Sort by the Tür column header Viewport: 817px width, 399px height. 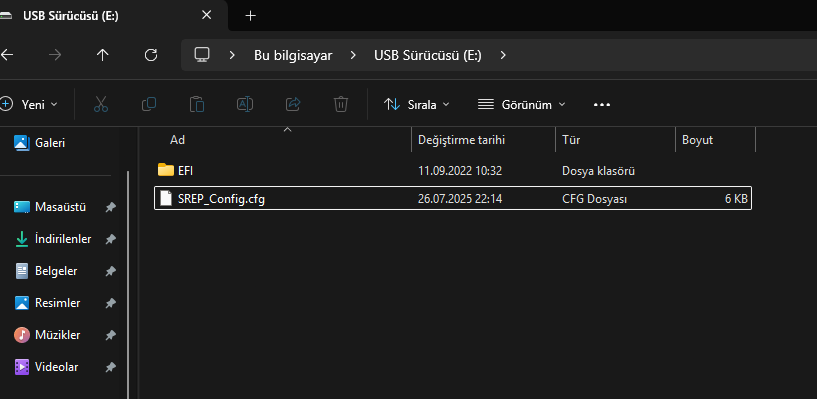tap(571, 140)
